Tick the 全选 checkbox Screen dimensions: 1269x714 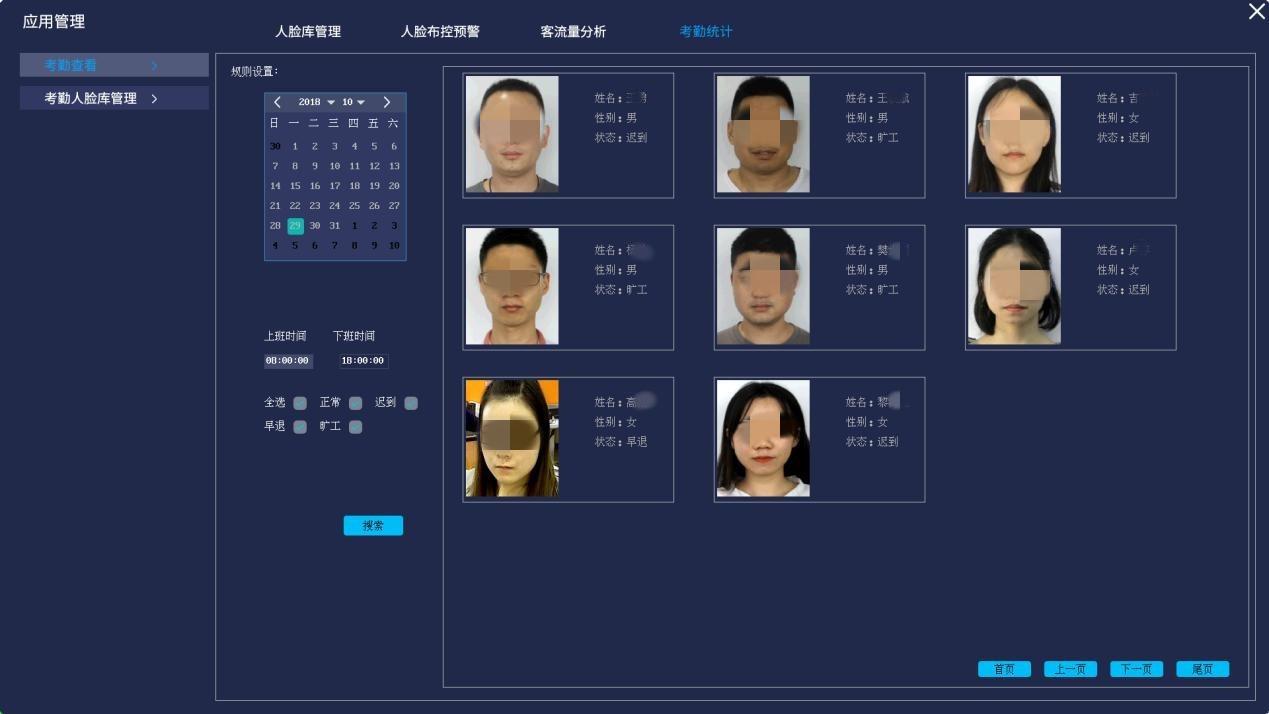coord(300,403)
